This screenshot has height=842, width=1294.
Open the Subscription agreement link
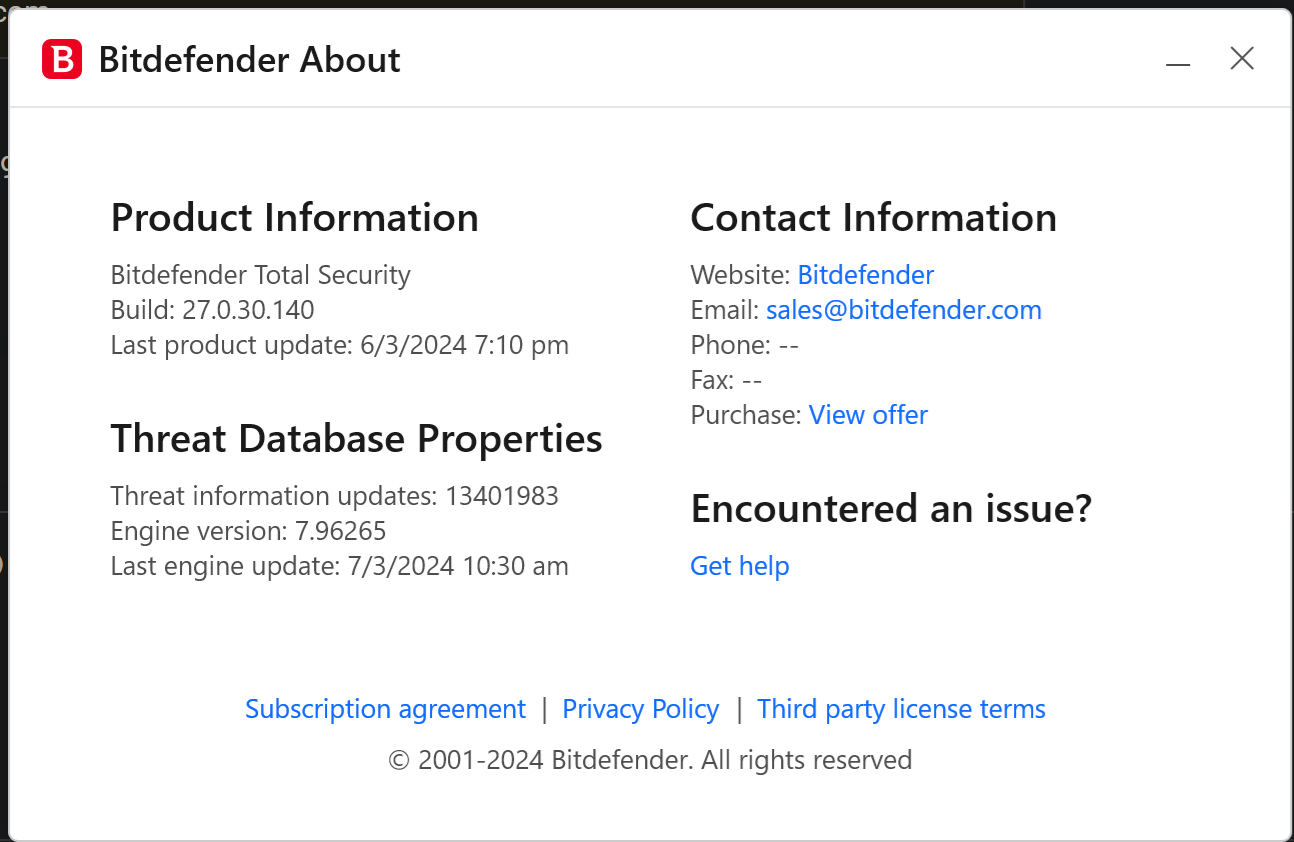[385, 709]
